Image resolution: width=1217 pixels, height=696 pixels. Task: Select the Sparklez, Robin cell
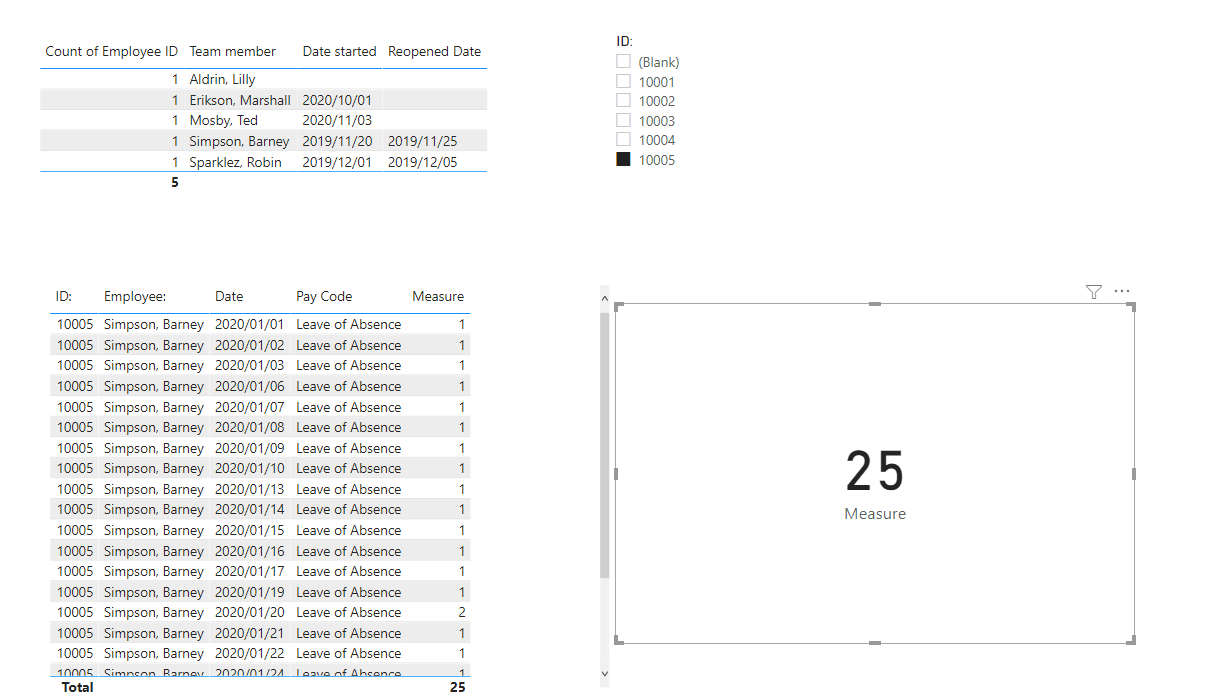pyautogui.click(x=236, y=162)
